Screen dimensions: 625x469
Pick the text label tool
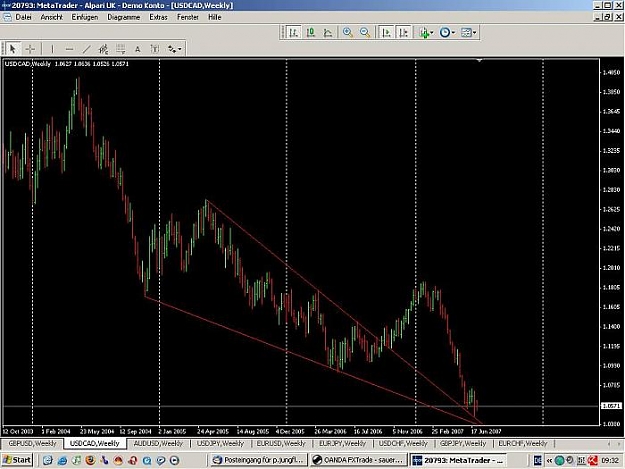(155, 49)
